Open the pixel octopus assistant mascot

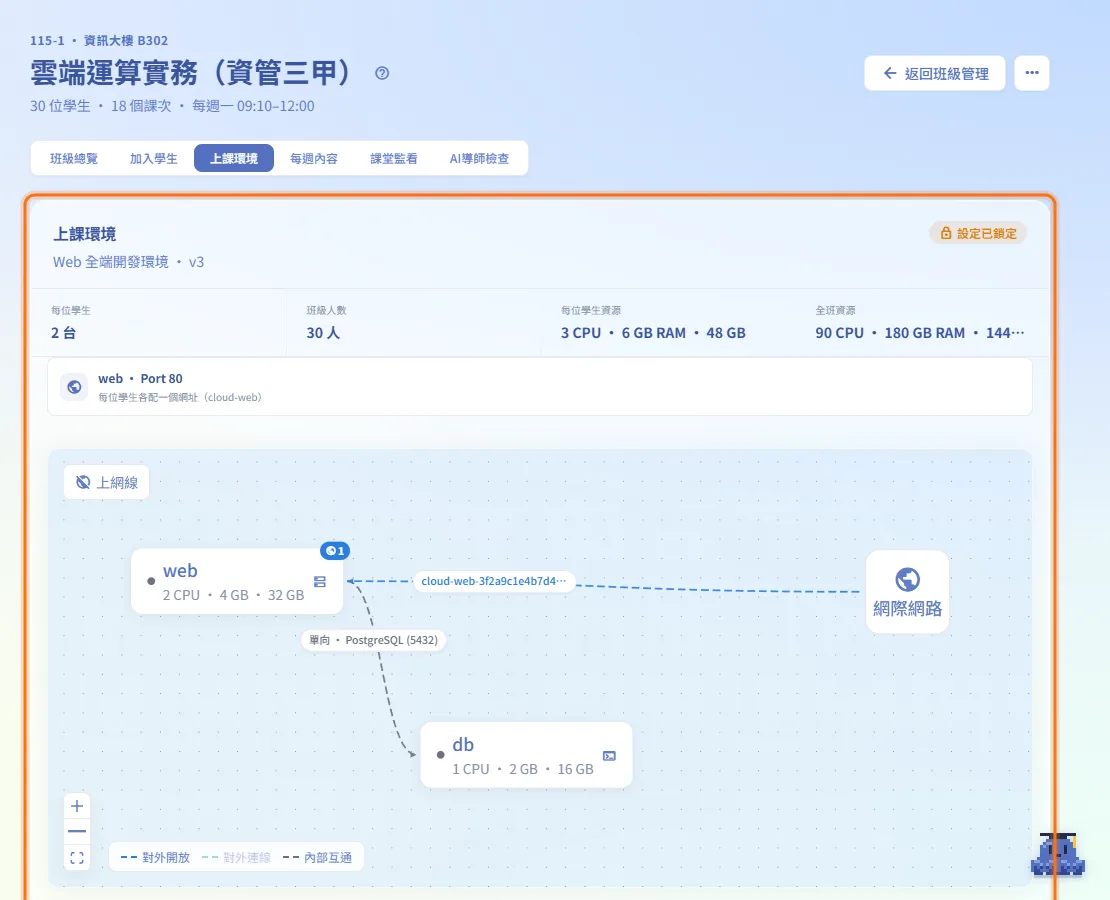(x=1058, y=855)
